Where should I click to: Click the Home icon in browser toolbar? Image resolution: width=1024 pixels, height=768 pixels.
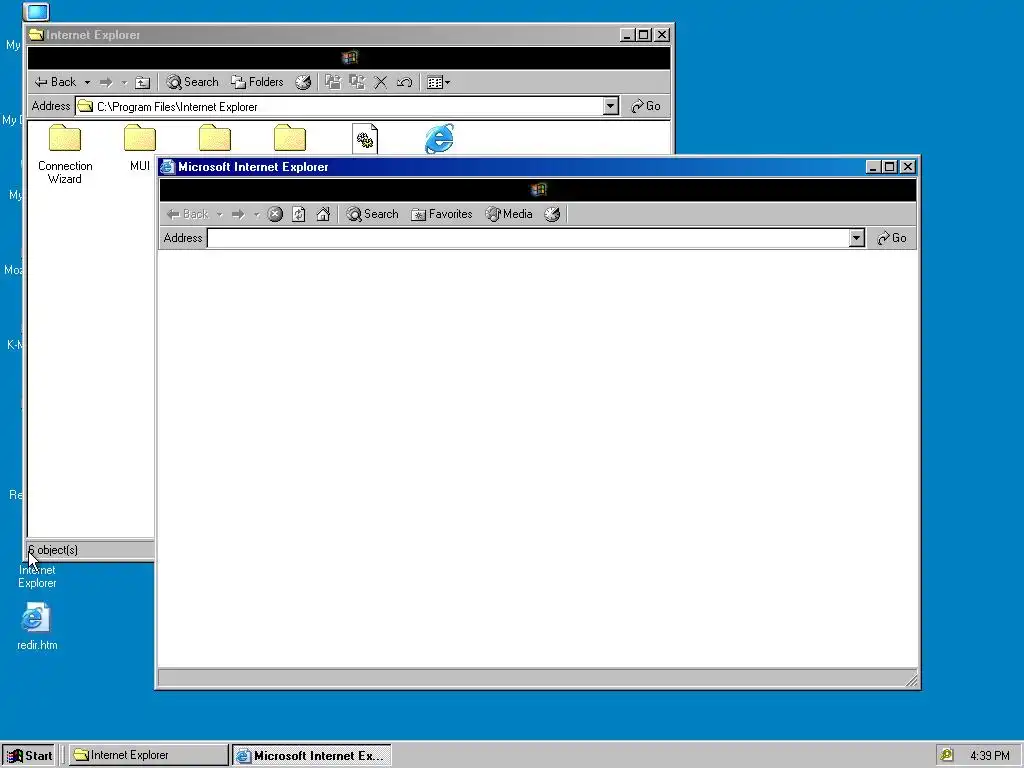click(323, 214)
